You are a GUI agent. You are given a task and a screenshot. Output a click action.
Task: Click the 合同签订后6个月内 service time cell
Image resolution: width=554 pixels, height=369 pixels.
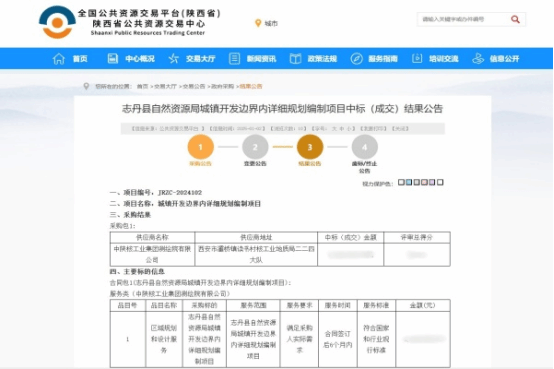337,339
